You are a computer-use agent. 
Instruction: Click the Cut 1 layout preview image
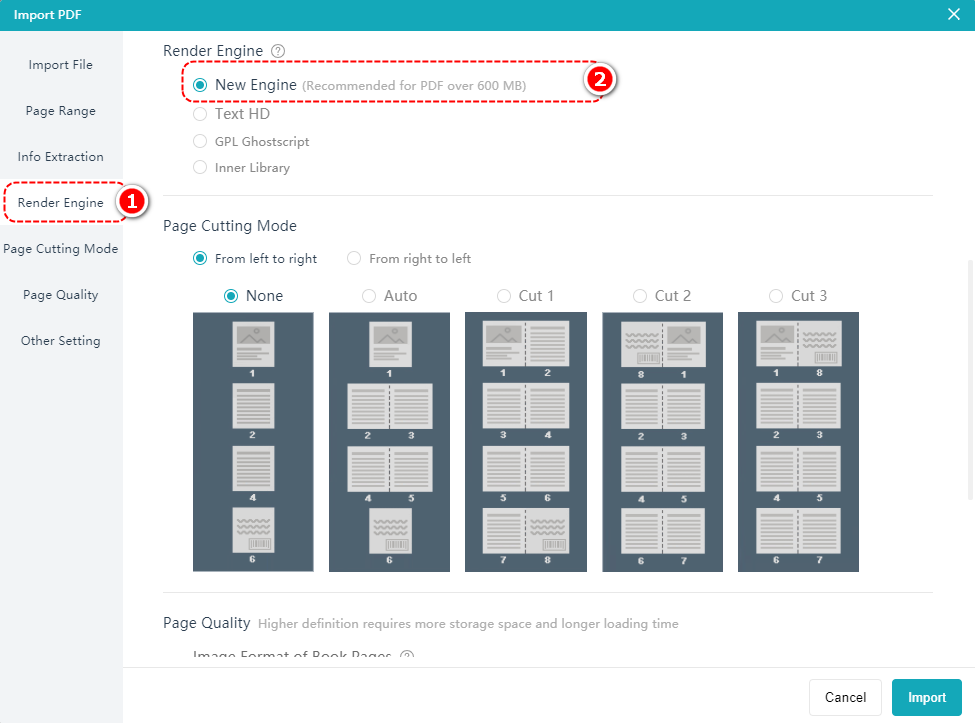click(525, 441)
